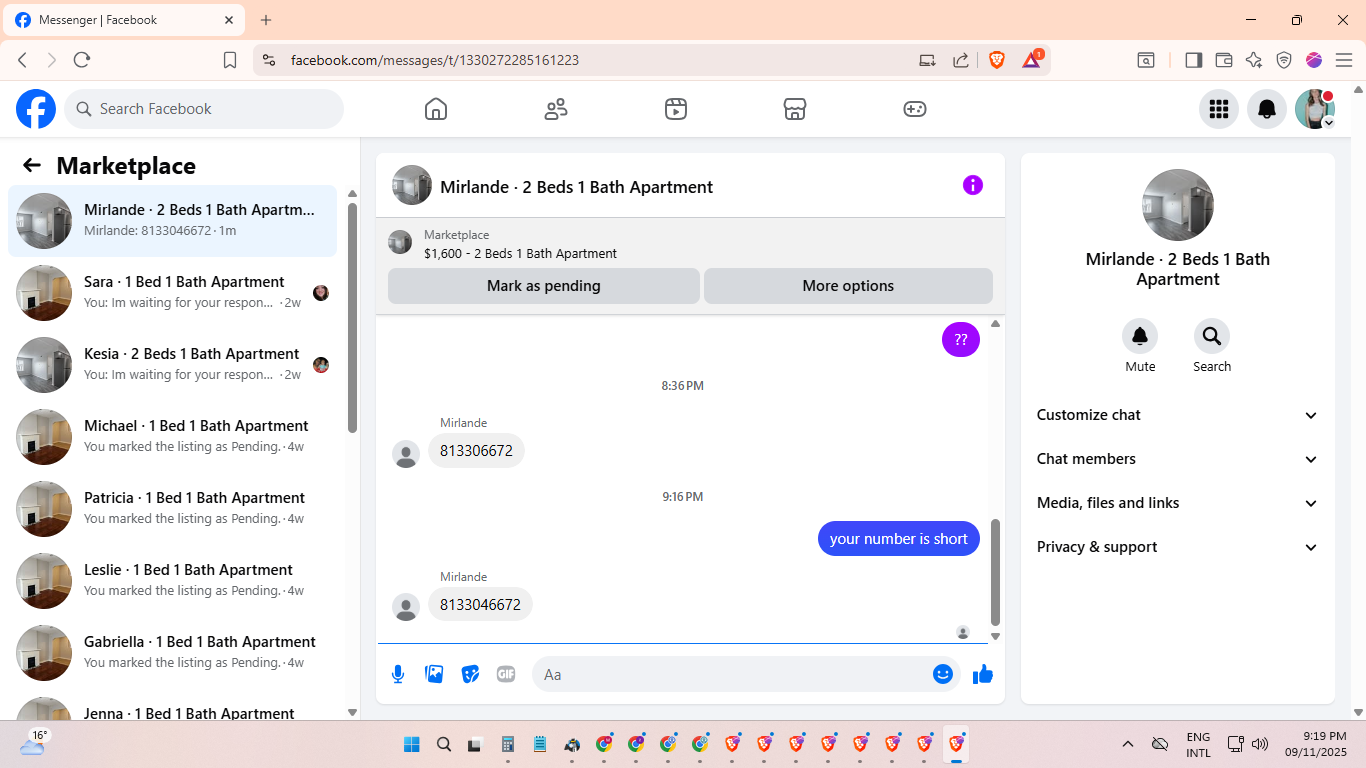Open conversation information icon
1366x768 pixels.
point(973,185)
